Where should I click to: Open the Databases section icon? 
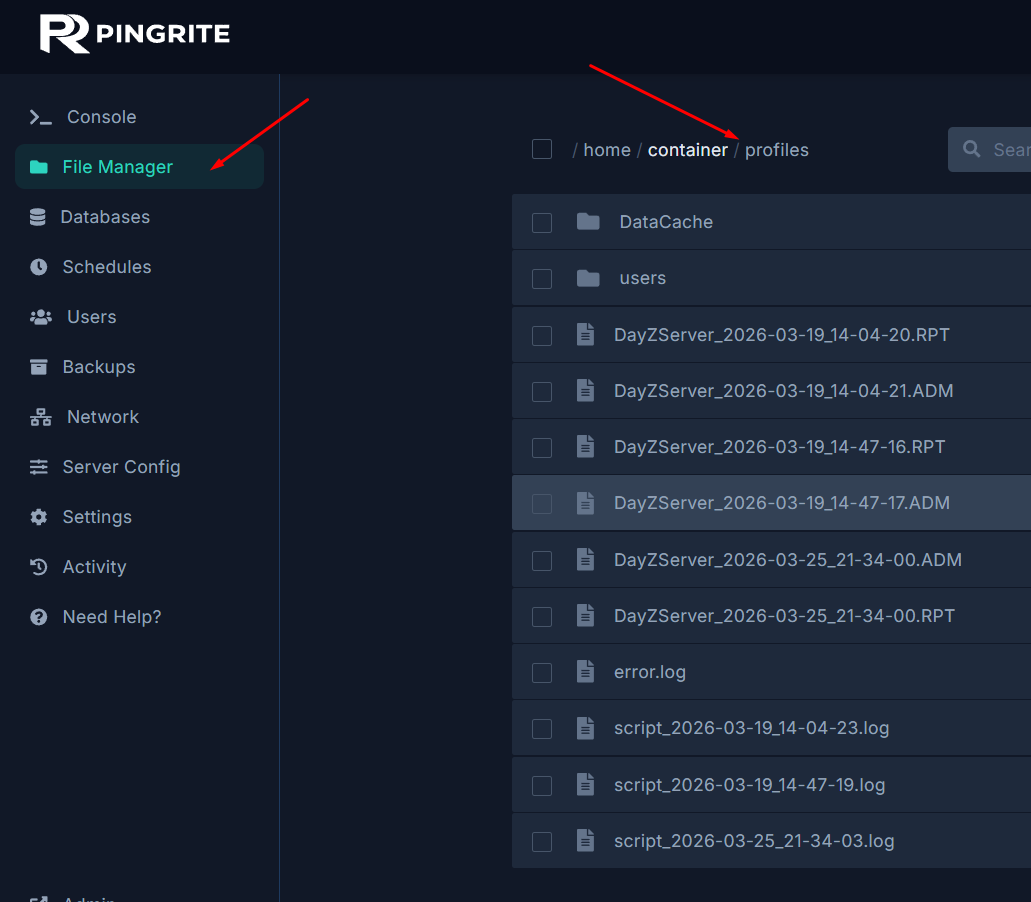coord(39,217)
